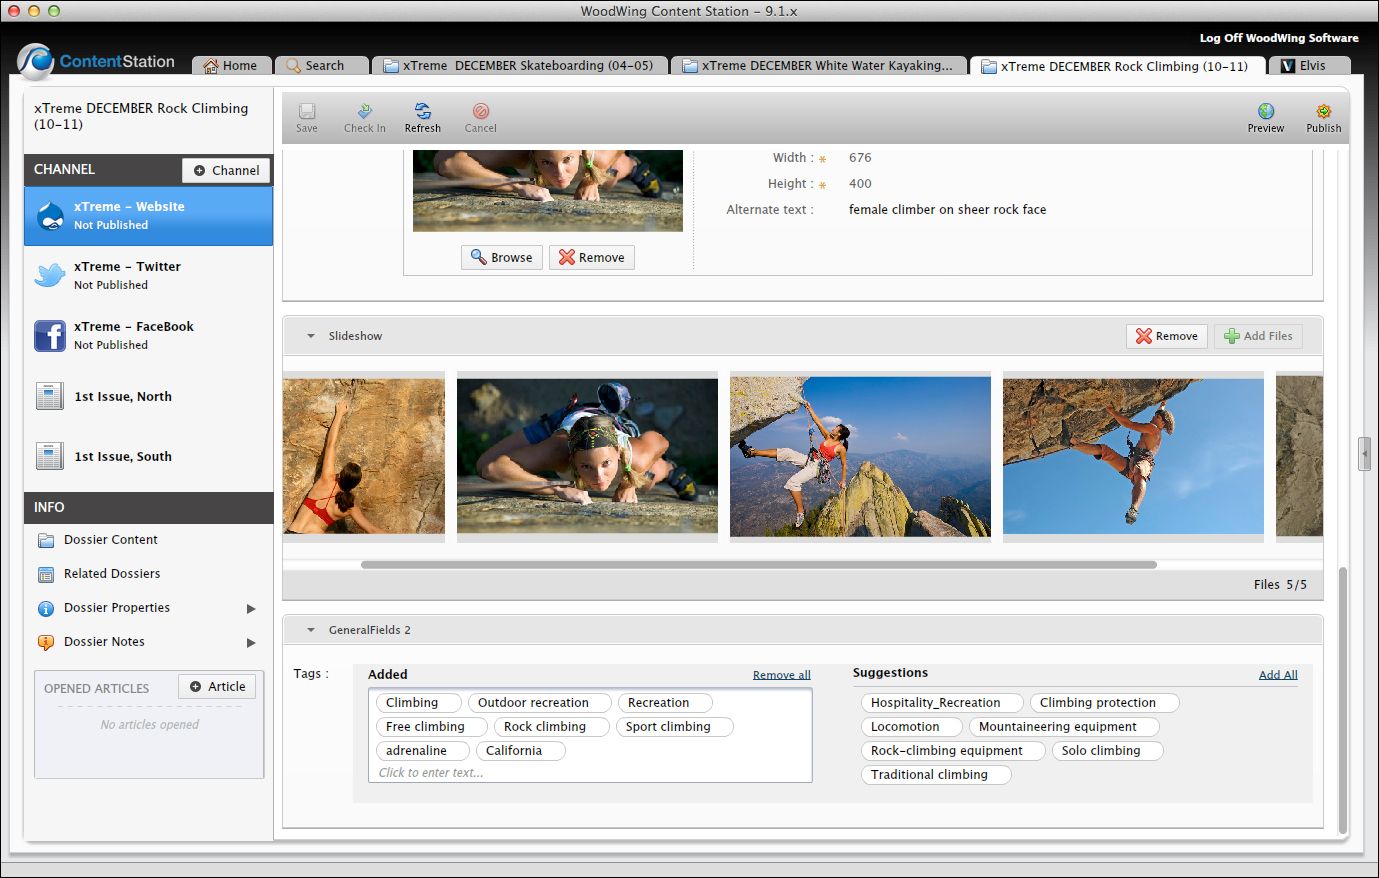The width and height of the screenshot is (1379, 878).
Task: Click the Refresh icon
Action: tap(423, 115)
